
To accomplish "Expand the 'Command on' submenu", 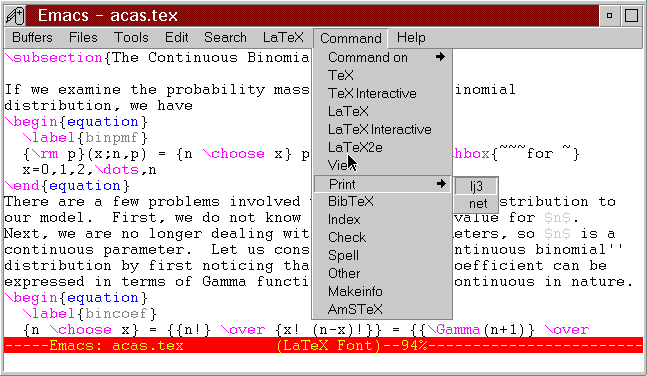I will click(382, 57).
